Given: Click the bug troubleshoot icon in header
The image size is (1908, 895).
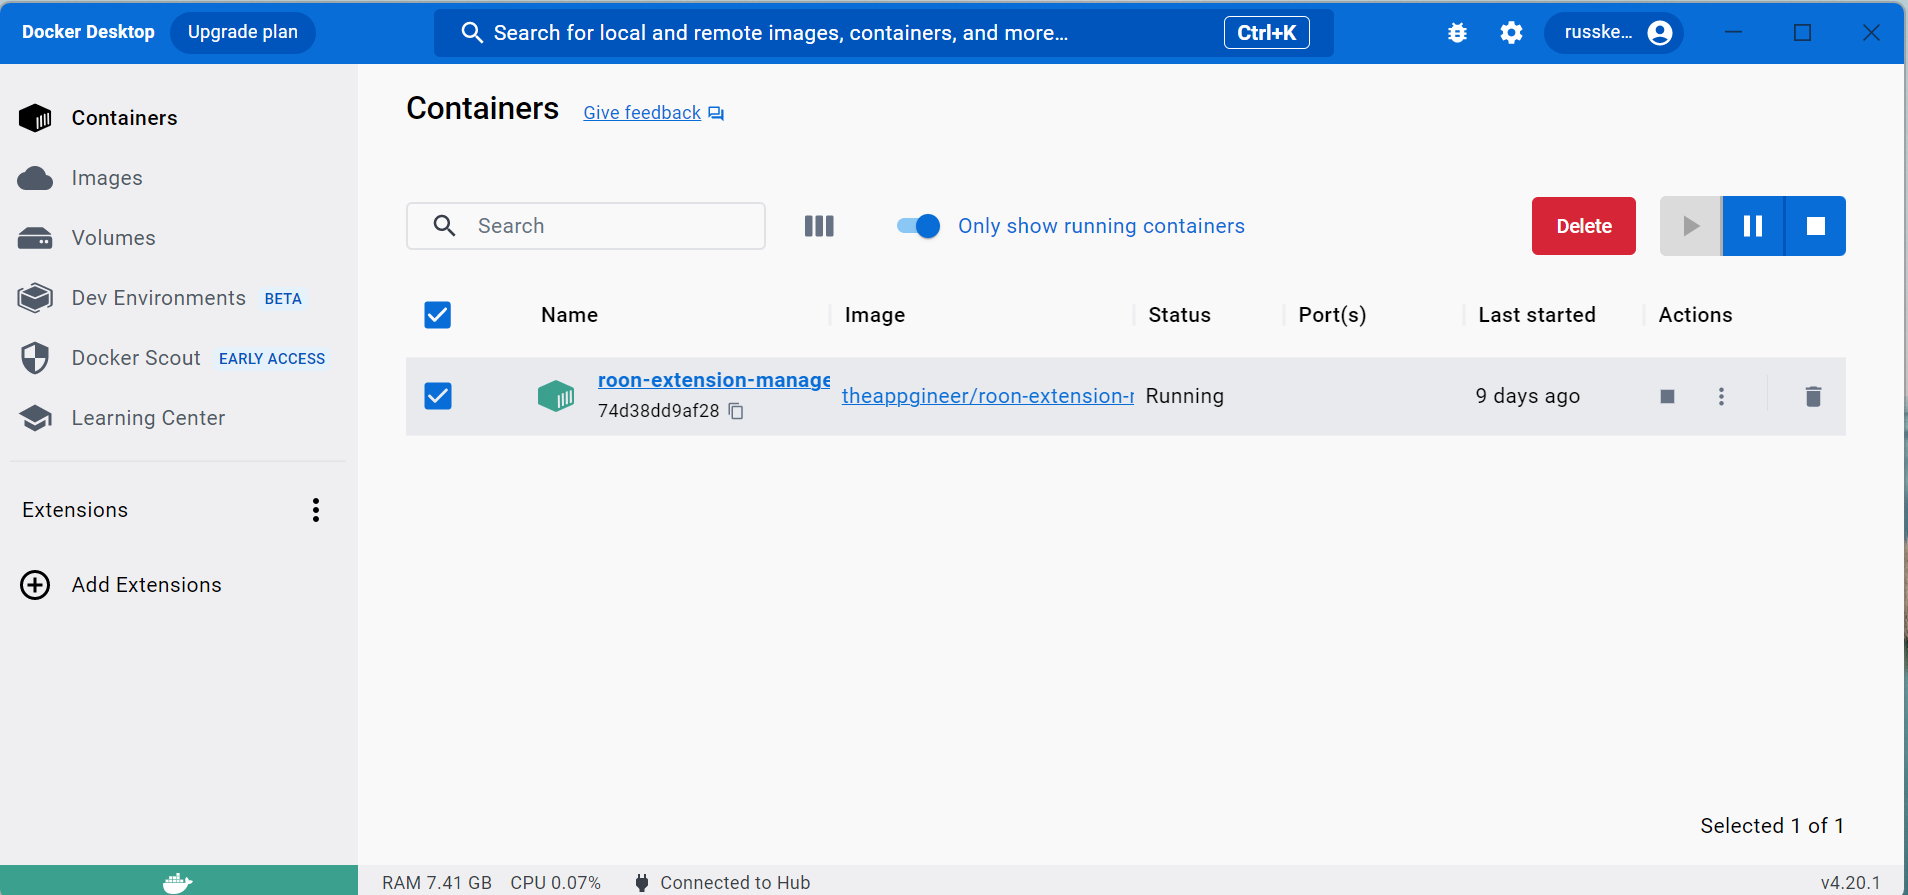Looking at the screenshot, I should click(x=1457, y=33).
